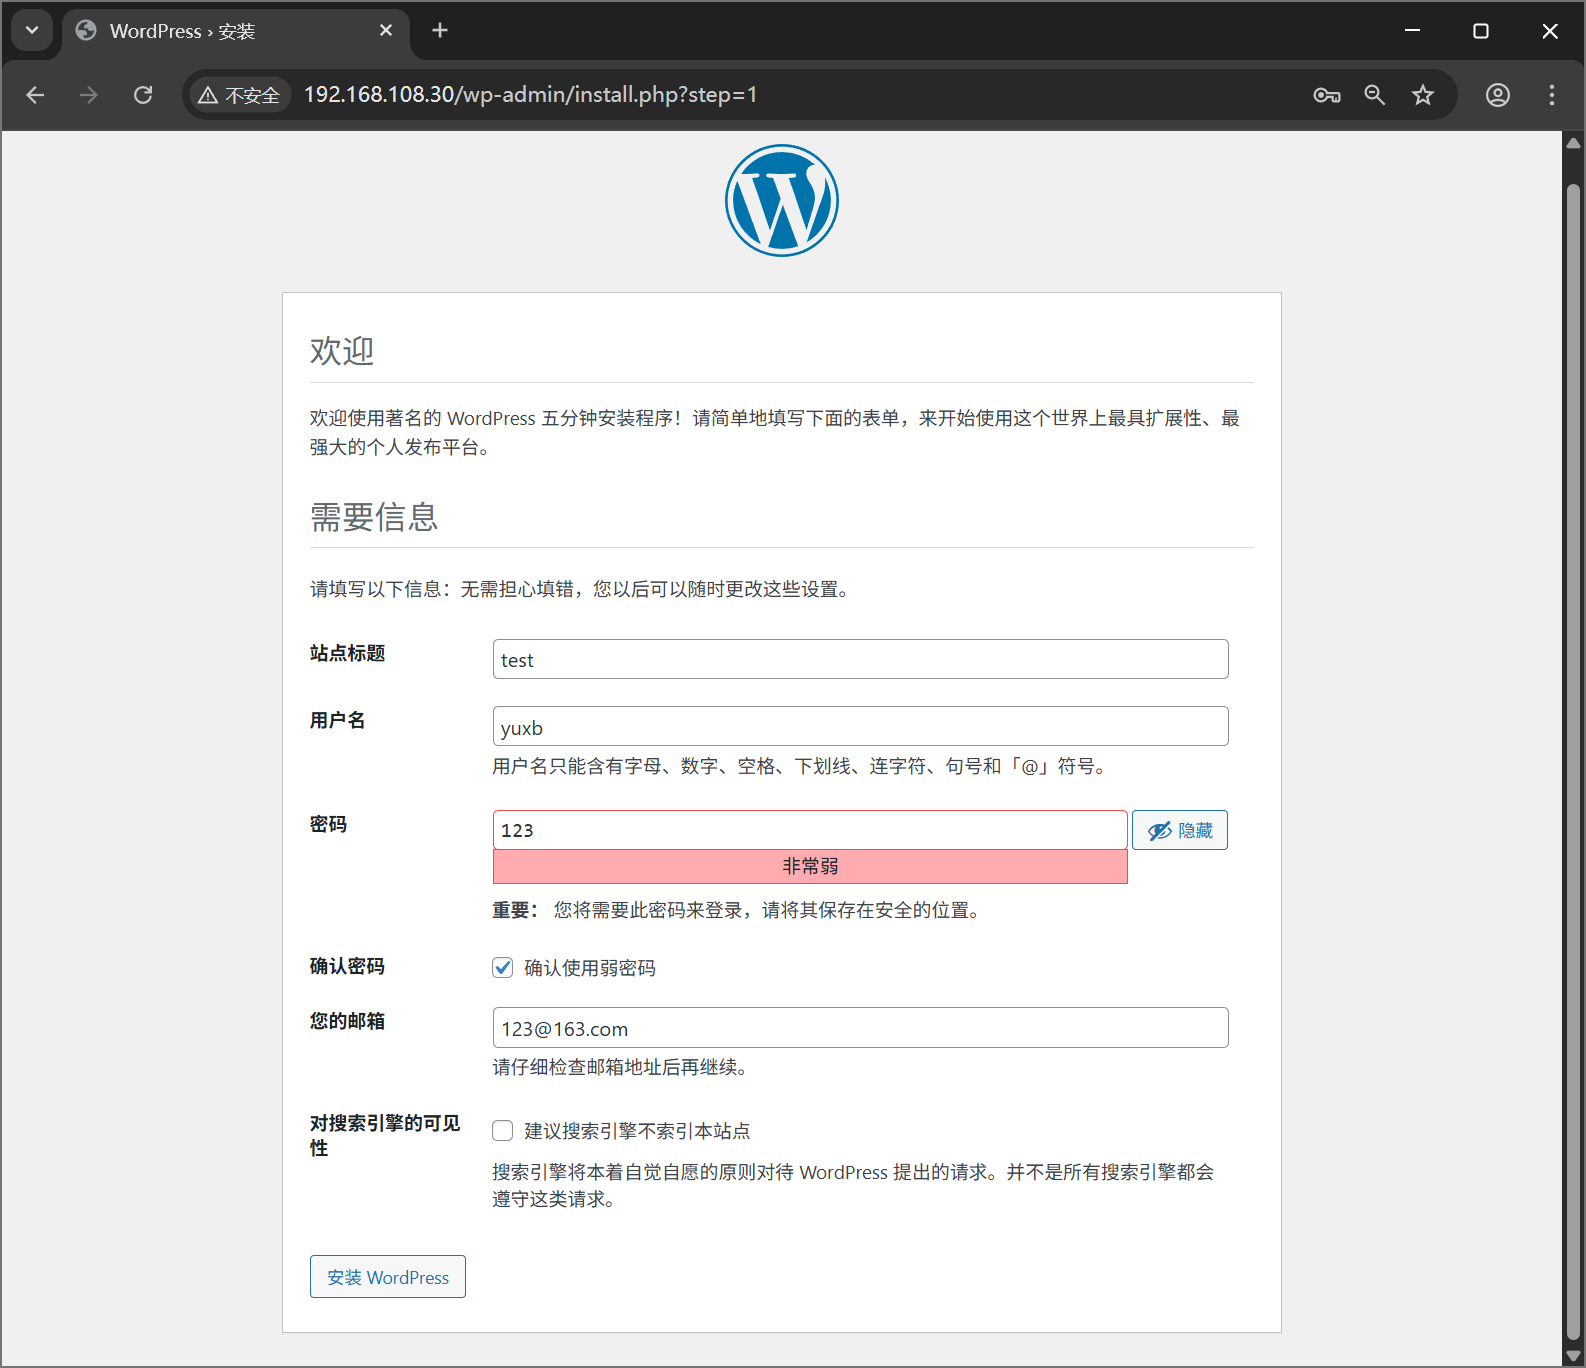Click the address bar URL
Viewport: 1586px width, 1368px height.
(x=531, y=95)
